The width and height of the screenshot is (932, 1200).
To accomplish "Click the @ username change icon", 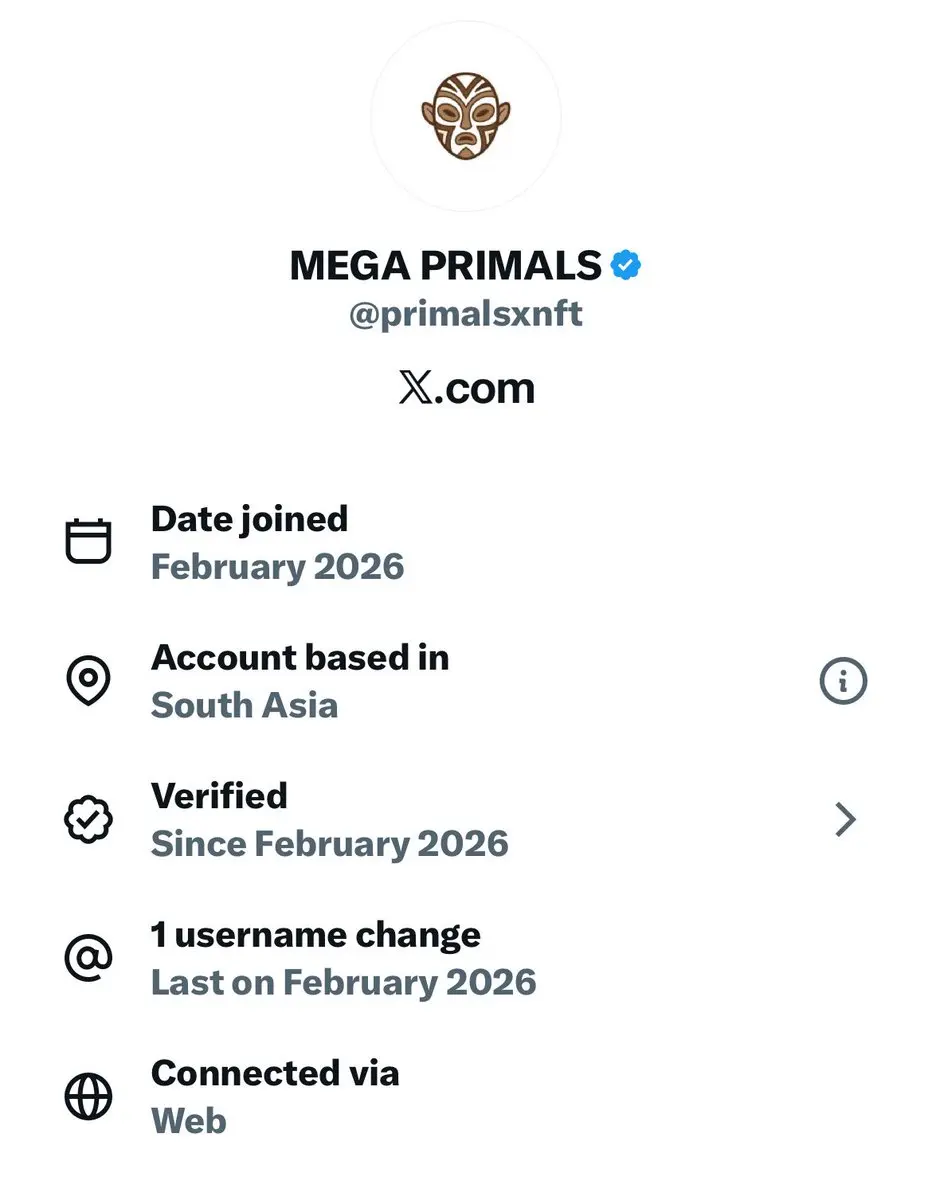I will pos(88,958).
